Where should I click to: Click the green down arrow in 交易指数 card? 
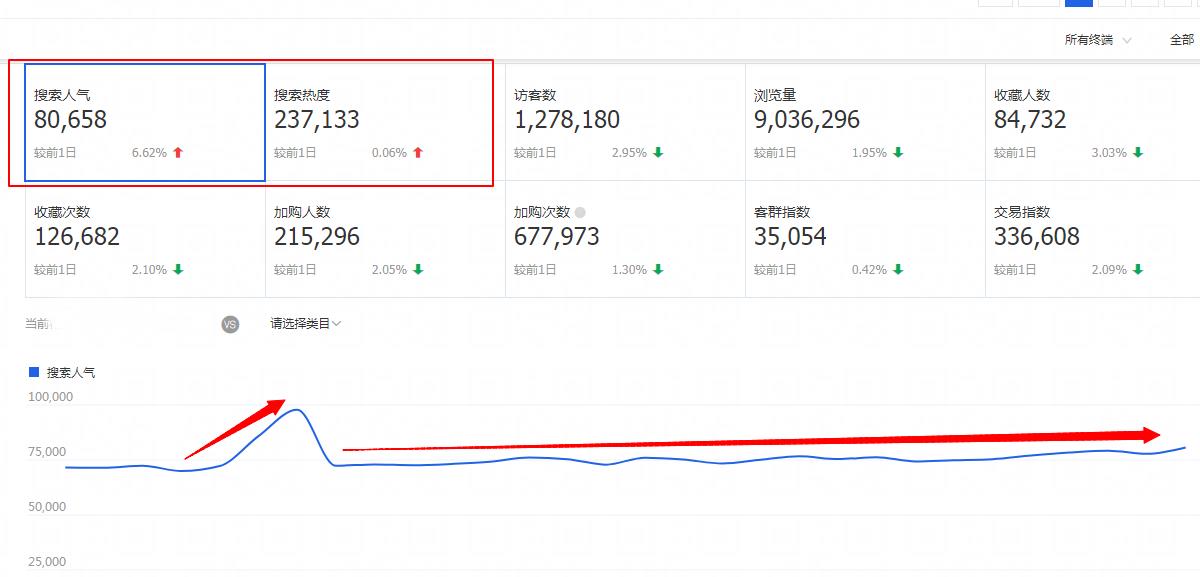point(1138,270)
